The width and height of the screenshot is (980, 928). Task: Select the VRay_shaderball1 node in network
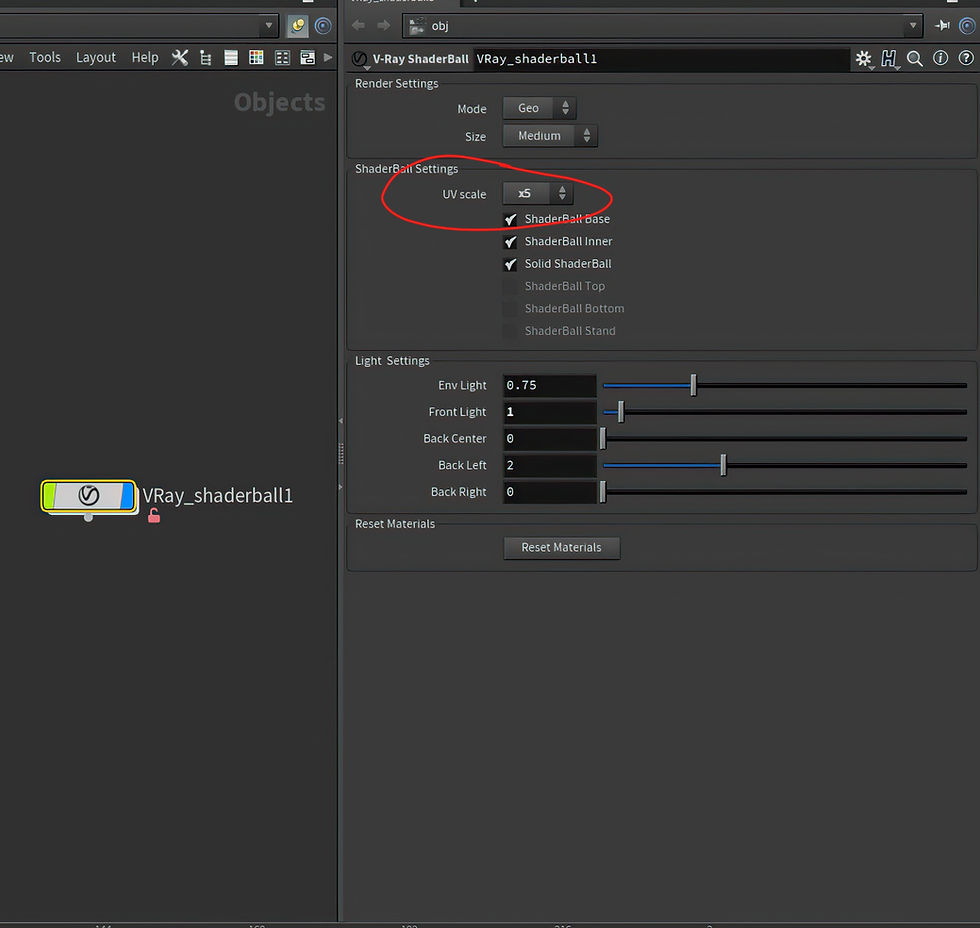pos(88,496)
